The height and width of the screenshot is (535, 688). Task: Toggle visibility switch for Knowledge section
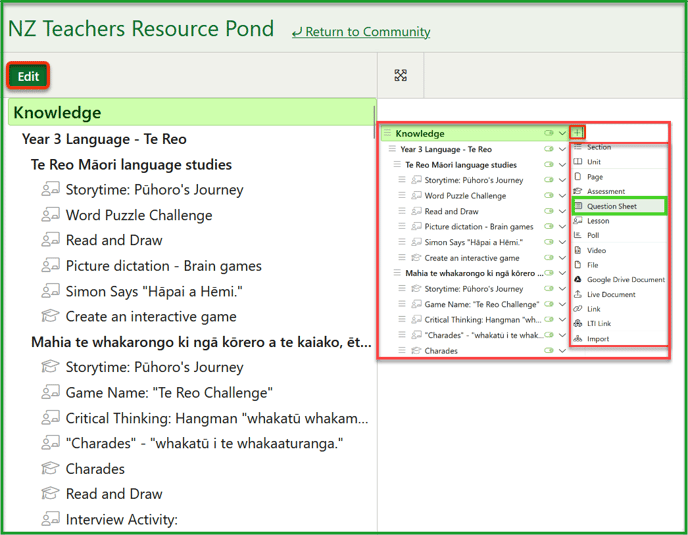[548, 133]
